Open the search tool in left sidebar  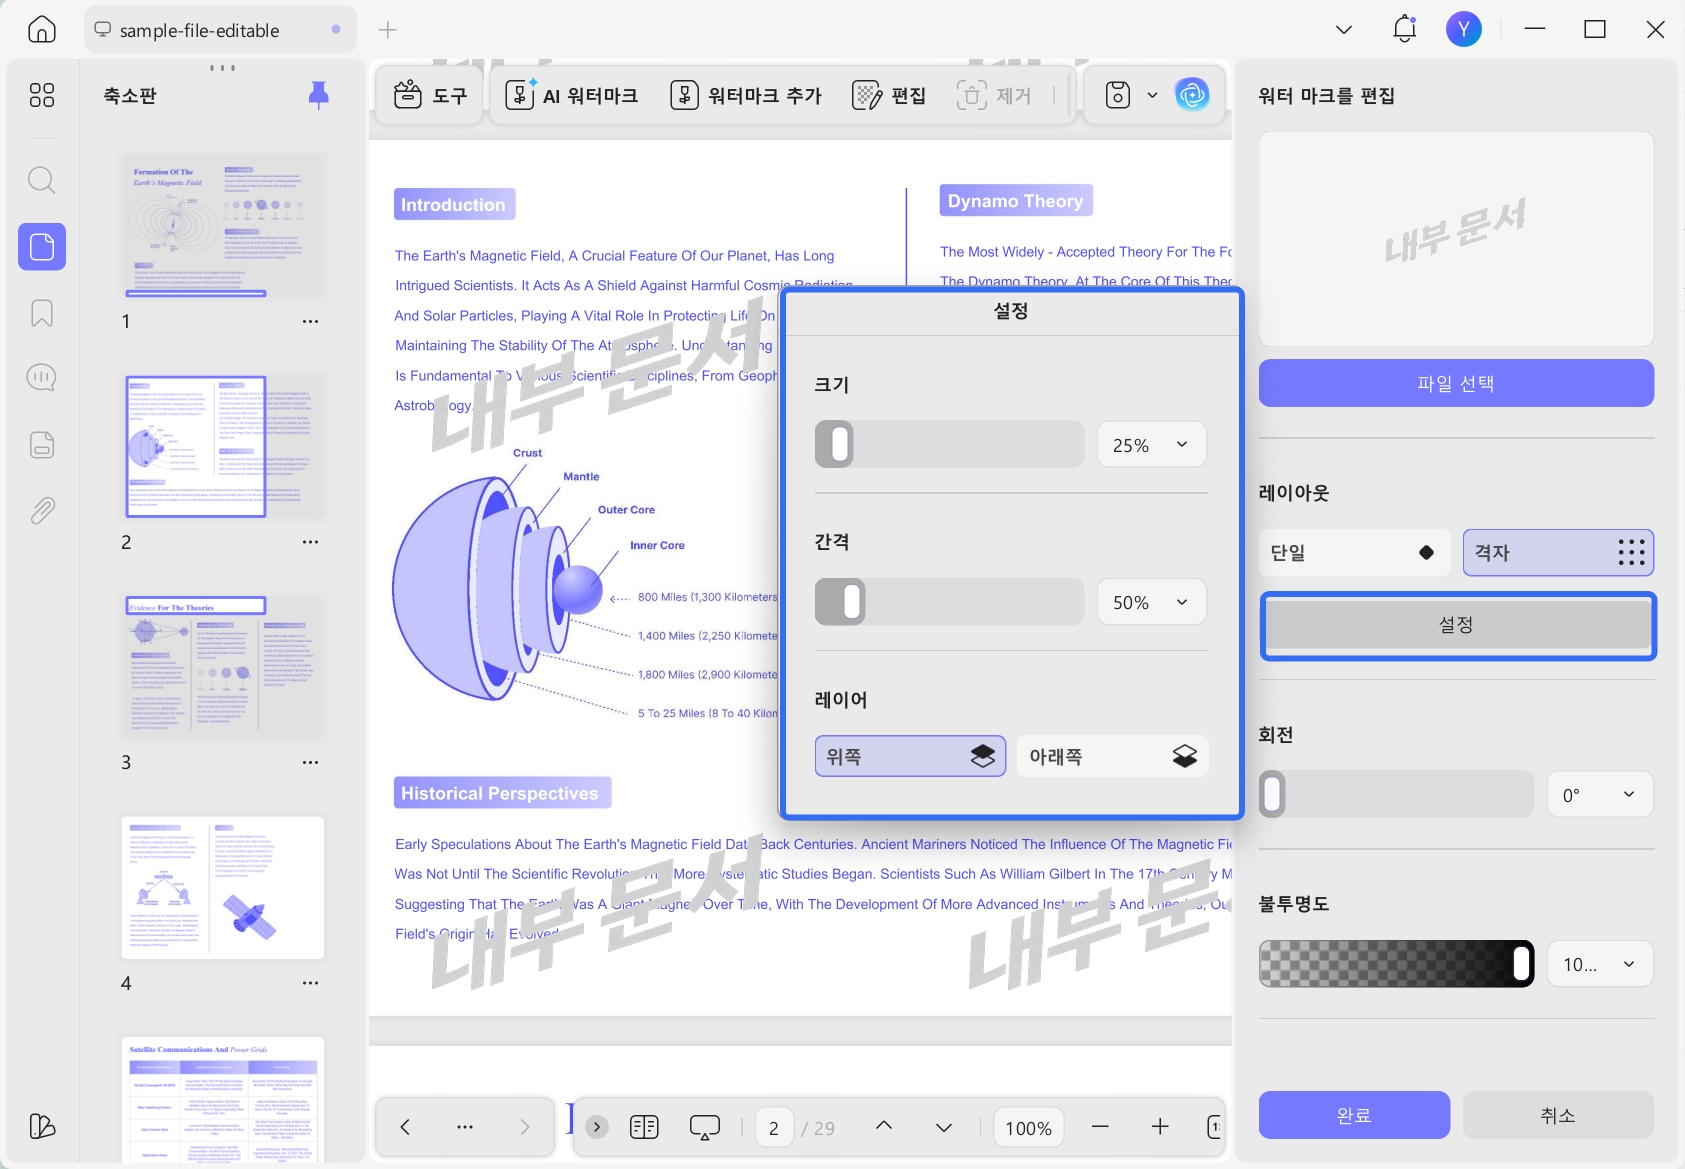coord(41,180)
